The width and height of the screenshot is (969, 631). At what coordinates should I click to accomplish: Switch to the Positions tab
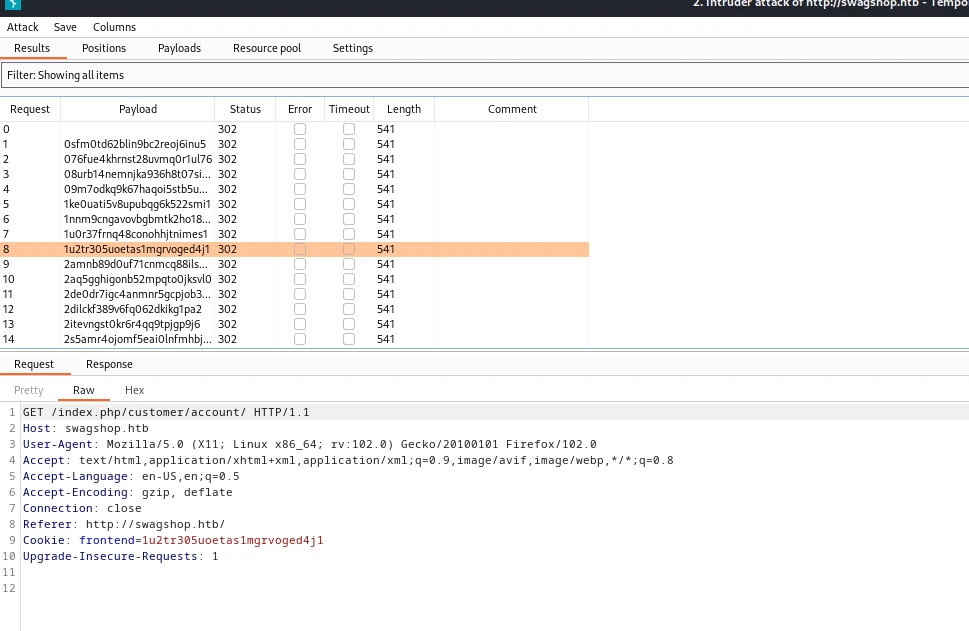(x=104, y=48)
